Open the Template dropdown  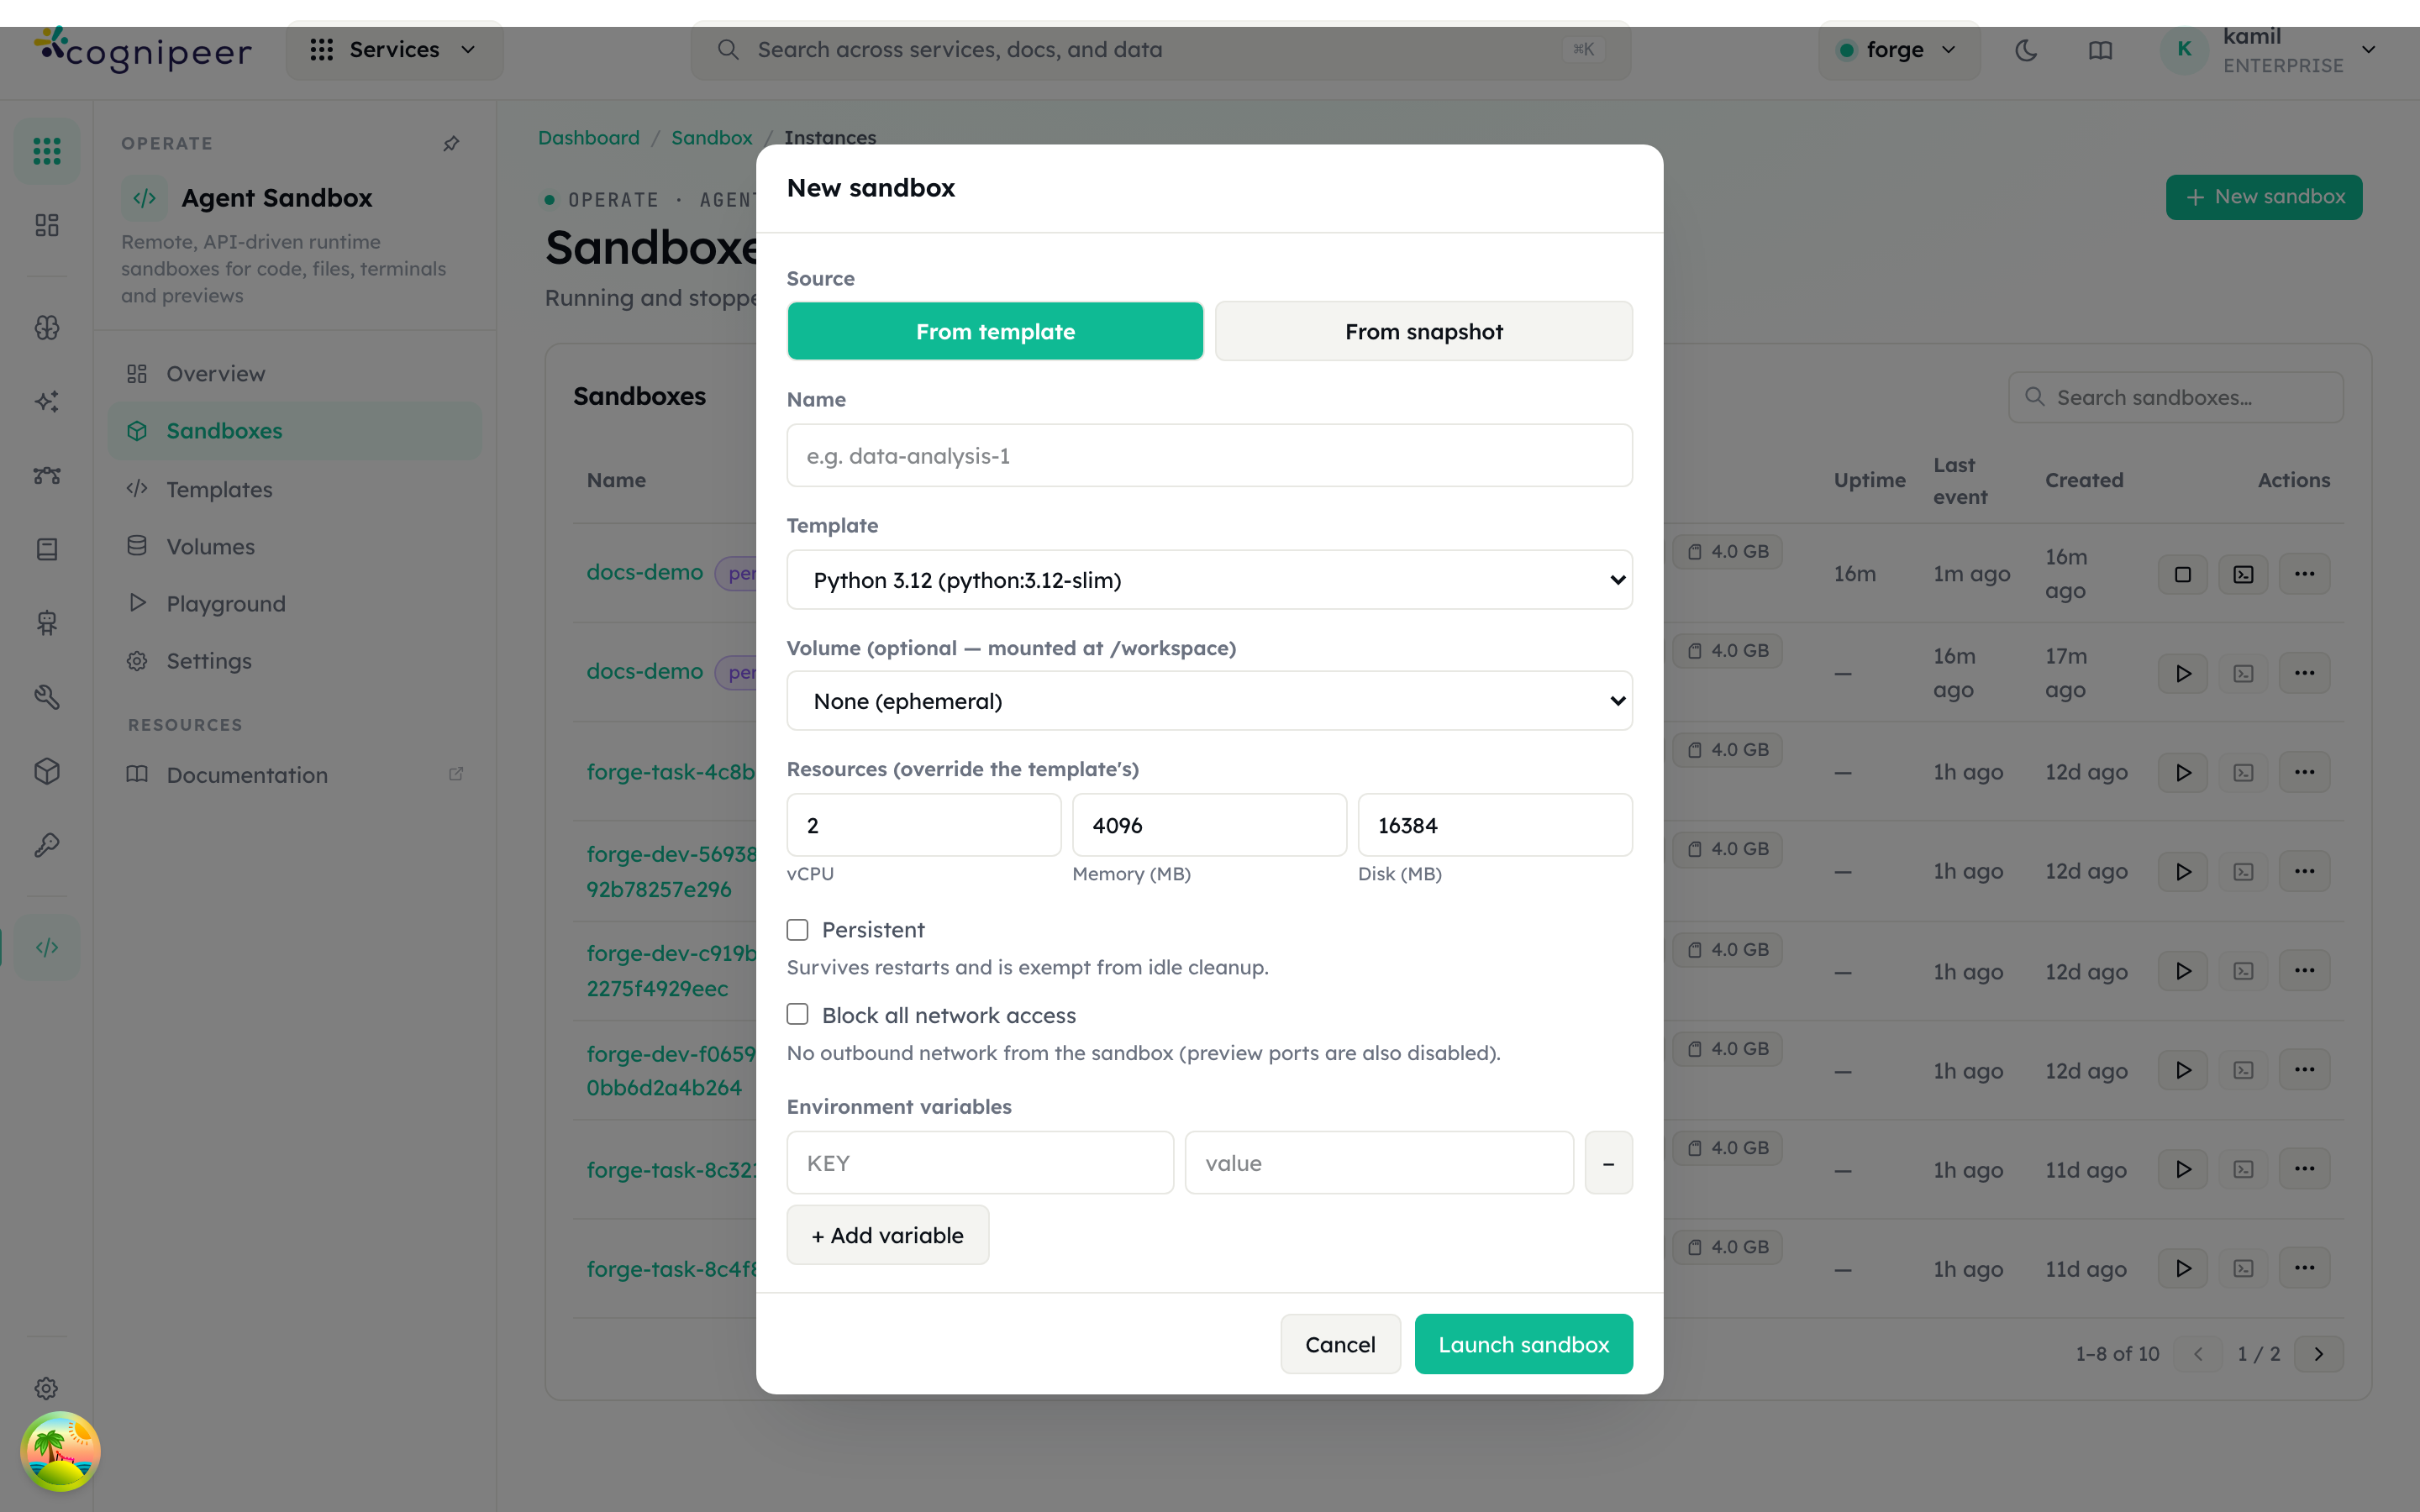(x=1209, y=580)
